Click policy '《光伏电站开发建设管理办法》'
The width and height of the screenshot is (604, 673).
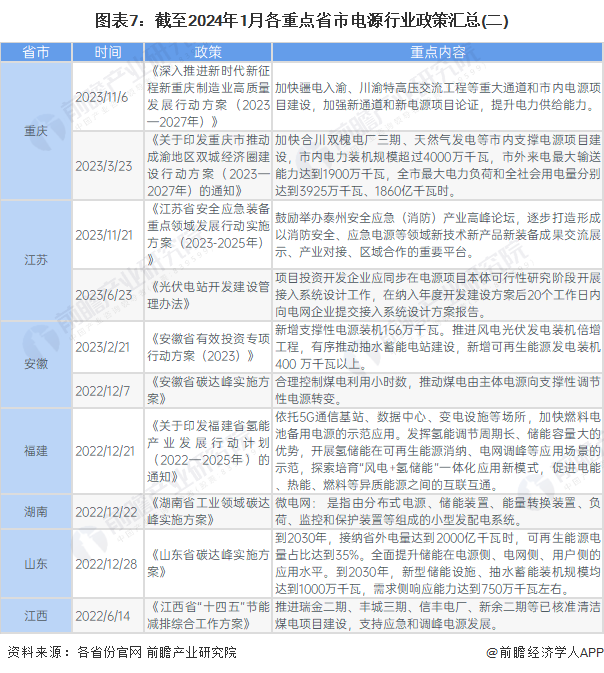pyautogui.click(x=208, y=295)
